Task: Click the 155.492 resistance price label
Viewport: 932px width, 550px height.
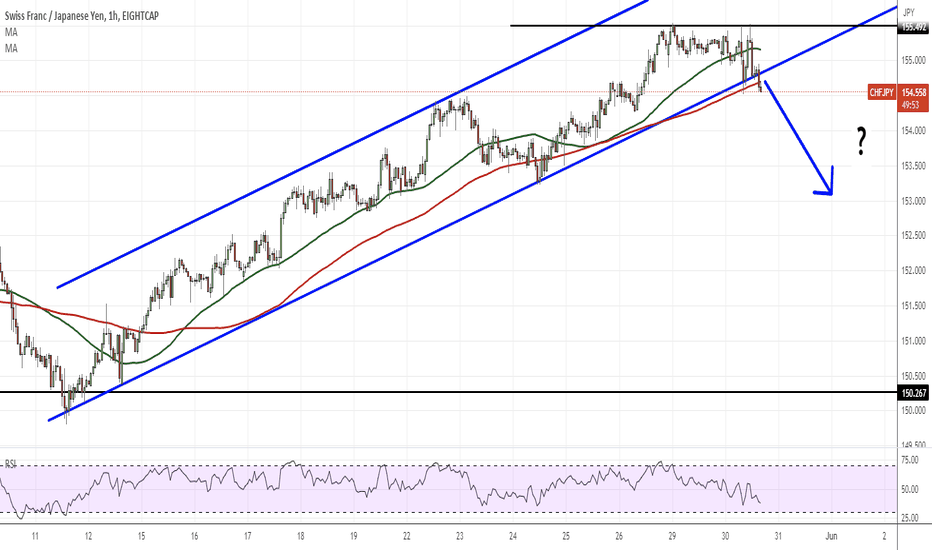Action: 914,27
